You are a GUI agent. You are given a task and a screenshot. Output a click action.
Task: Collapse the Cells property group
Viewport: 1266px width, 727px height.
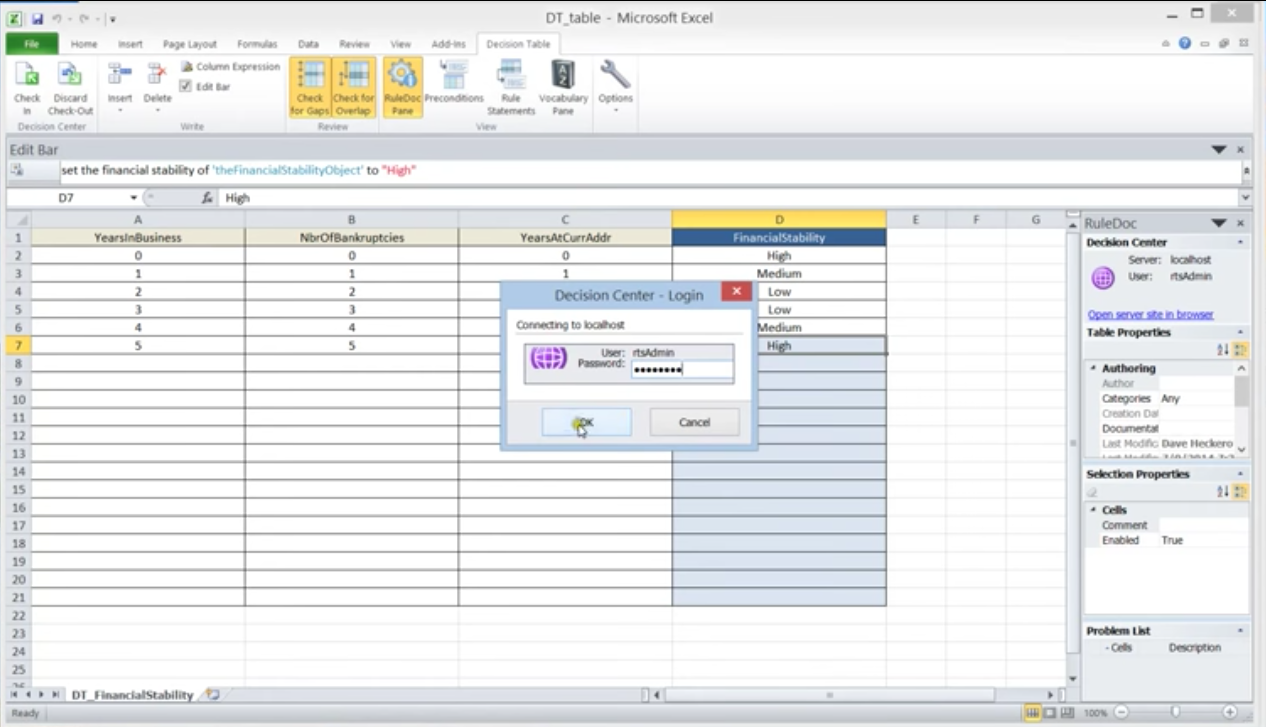click(x=1093, y=510)
